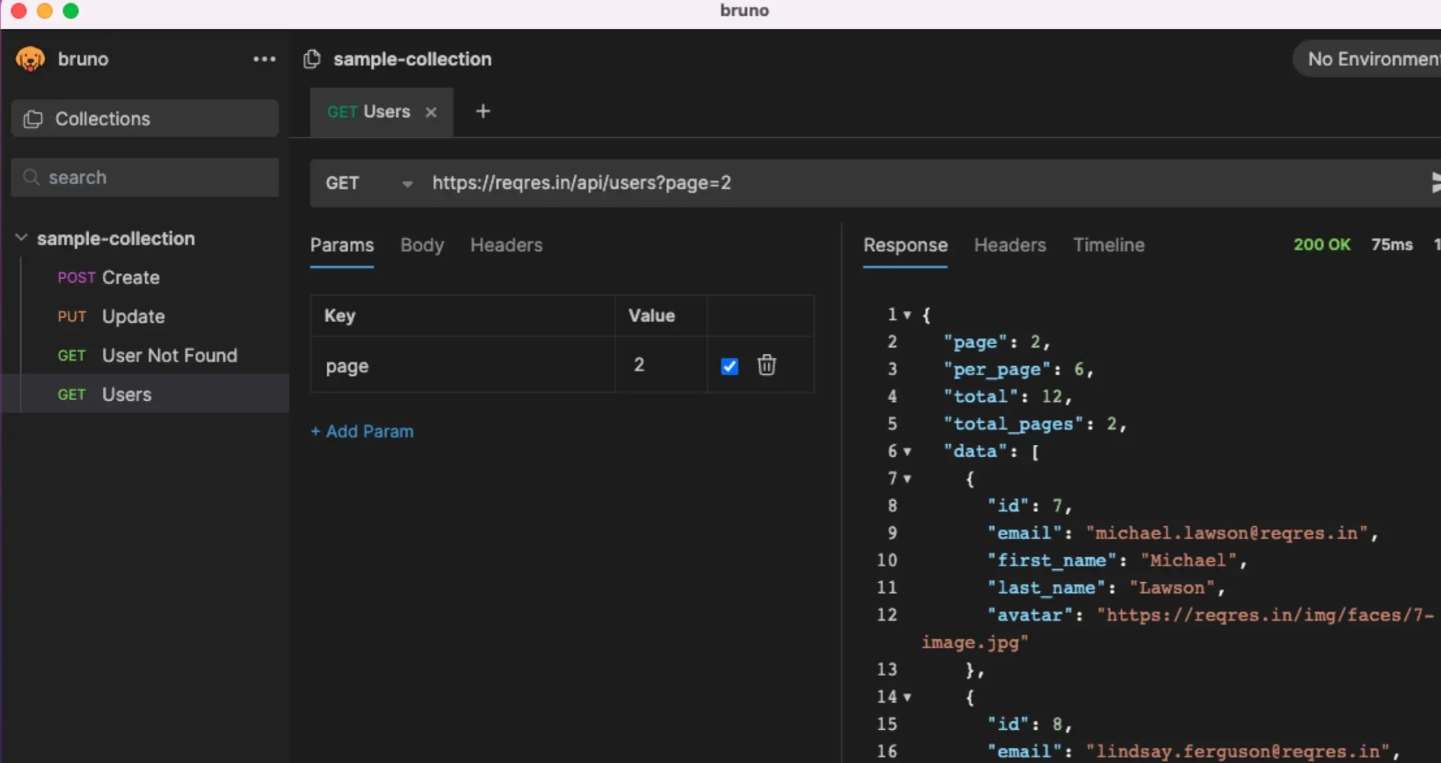The width and height of the screenshot is (1441, 763).
Task: Uncheck the page parameter checkbox
Action: 730,366
